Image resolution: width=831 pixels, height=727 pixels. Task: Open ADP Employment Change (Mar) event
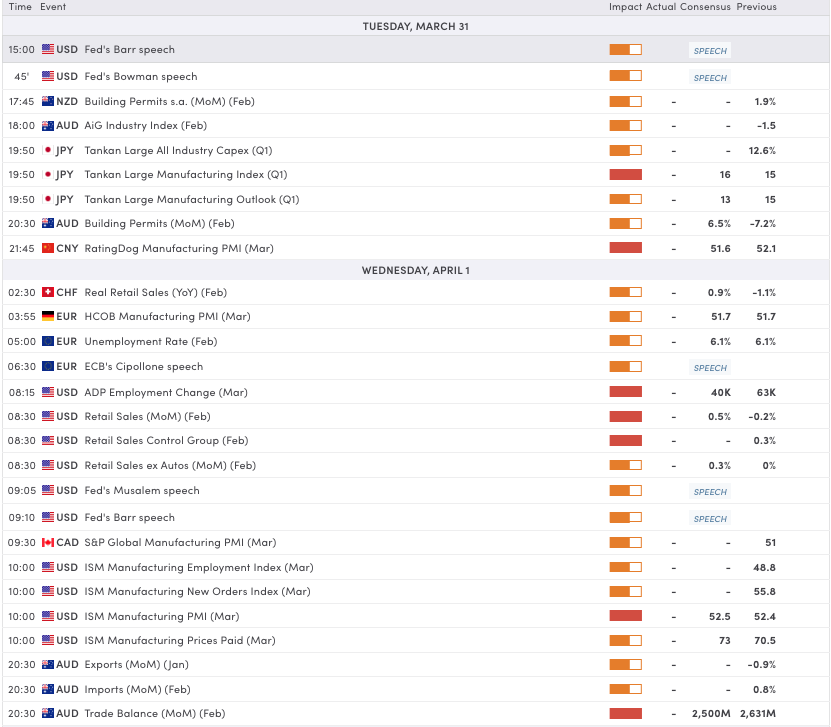[166, 392]
